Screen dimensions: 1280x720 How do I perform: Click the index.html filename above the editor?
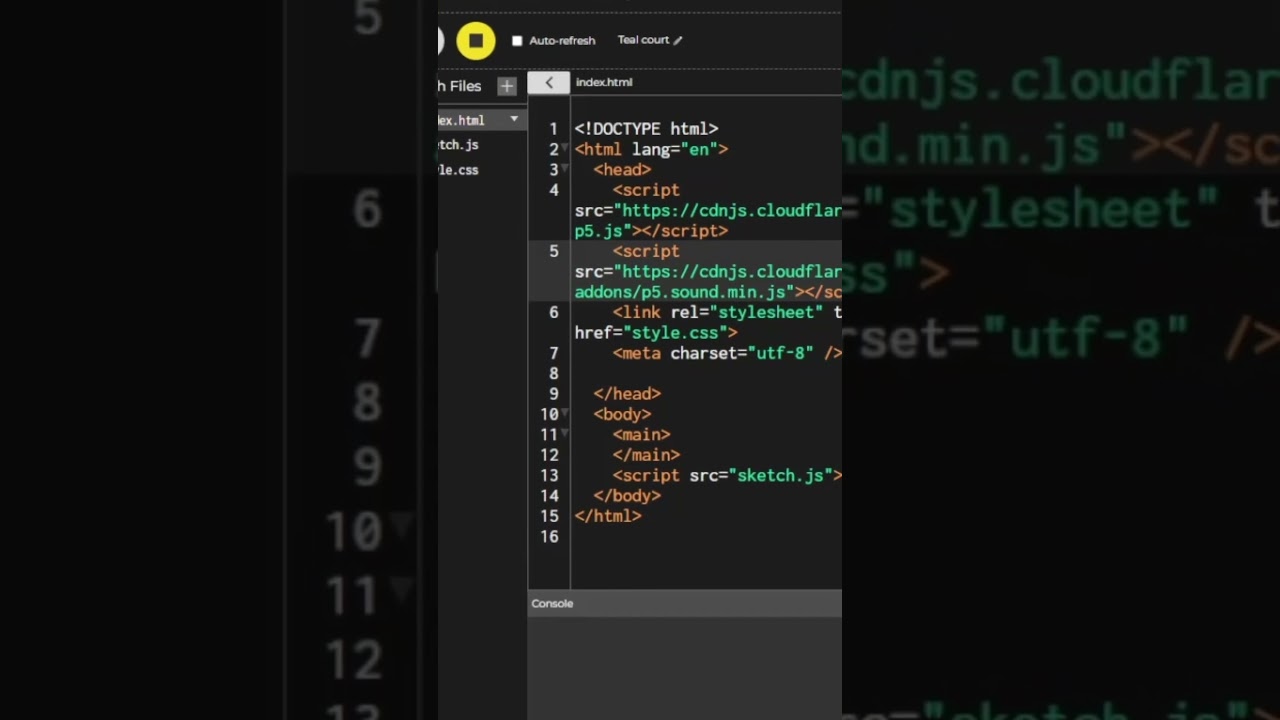click(604, 83)
